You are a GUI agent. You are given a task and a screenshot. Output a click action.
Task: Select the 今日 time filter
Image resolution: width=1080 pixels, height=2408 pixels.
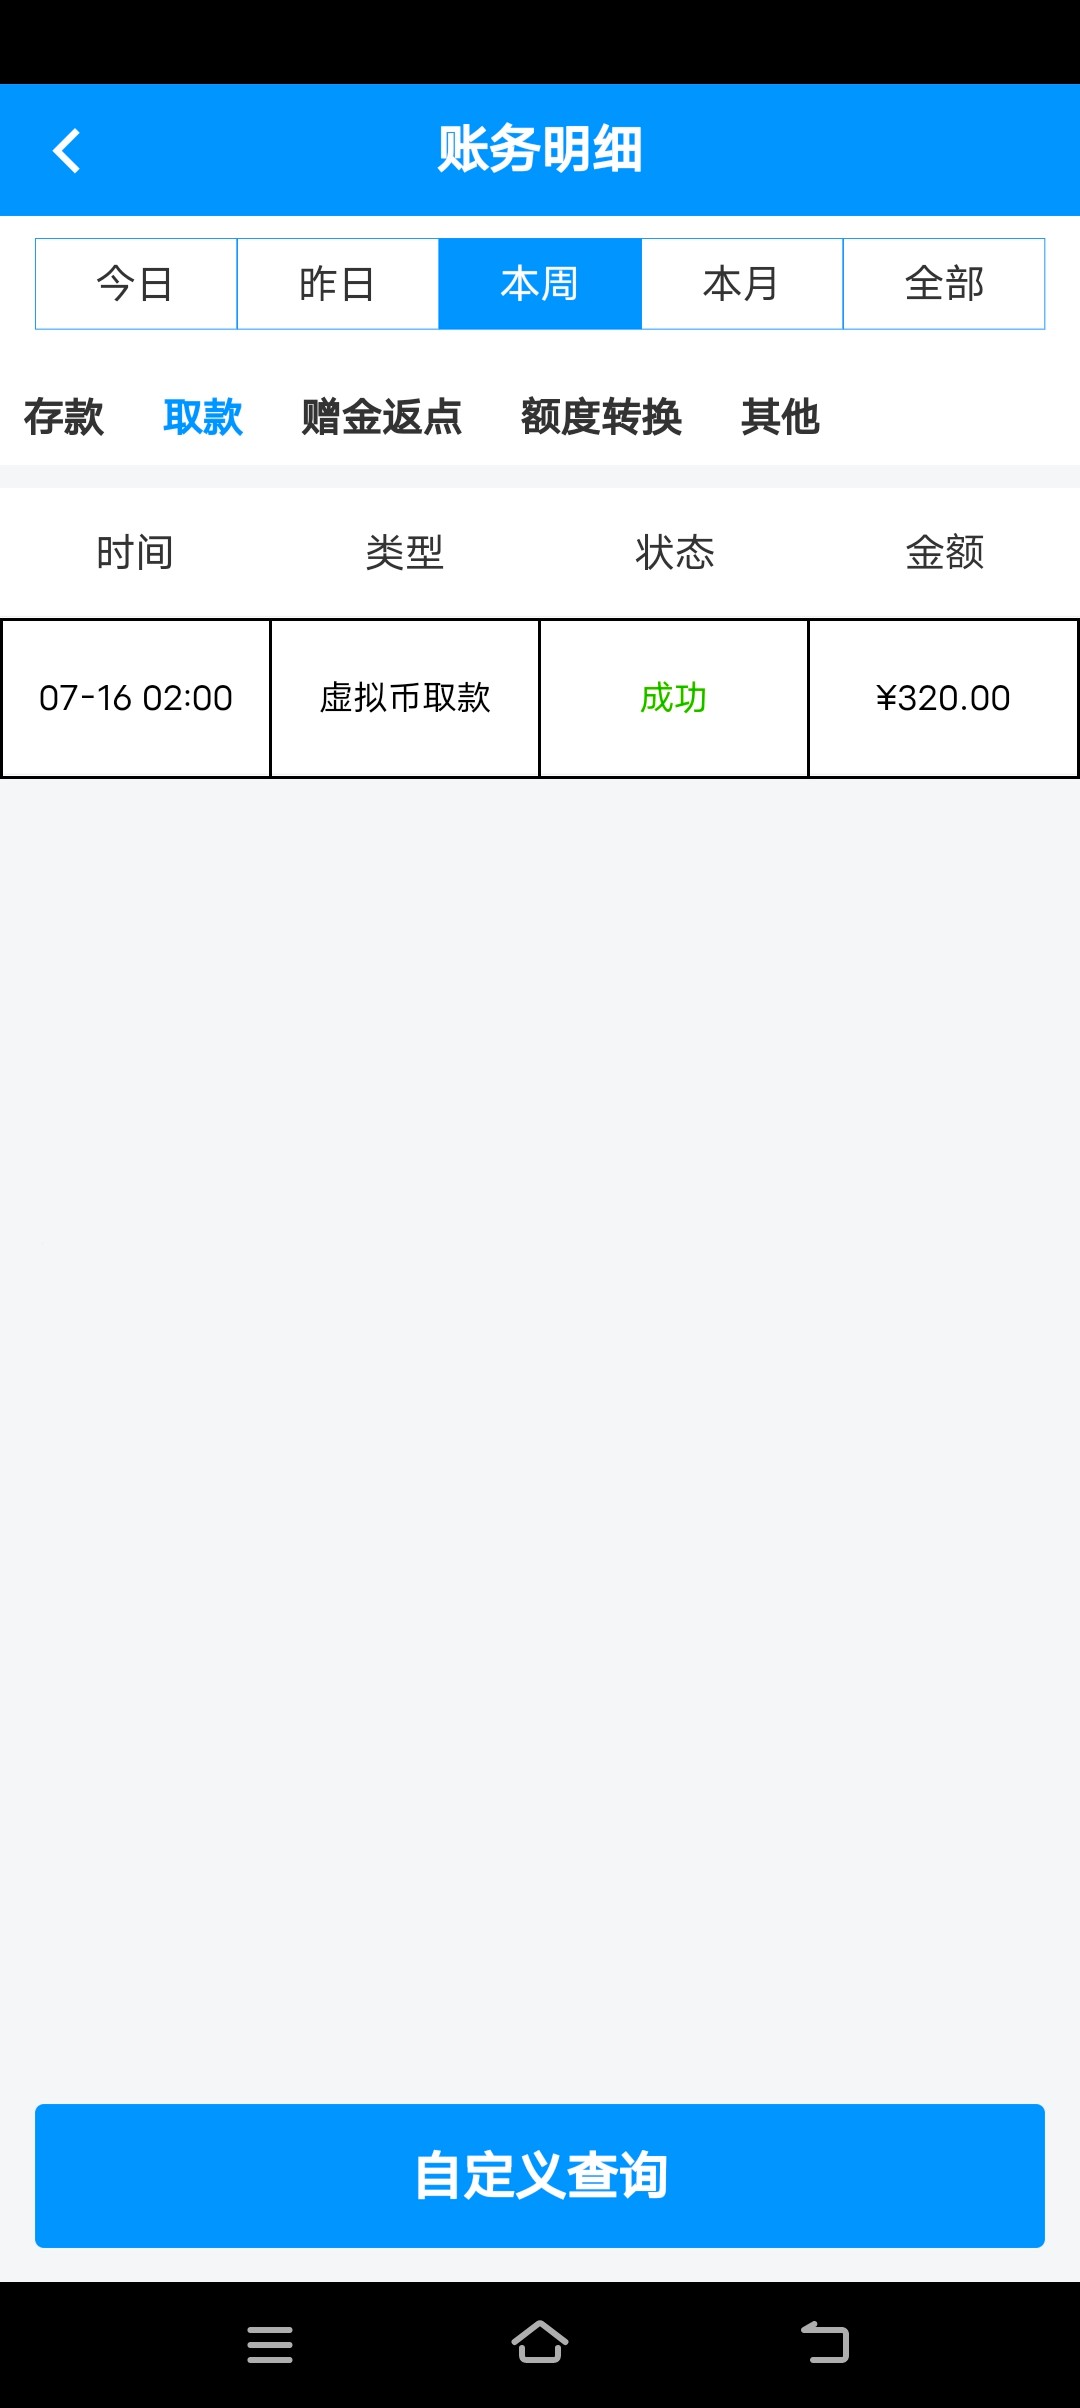click(136, 284)
